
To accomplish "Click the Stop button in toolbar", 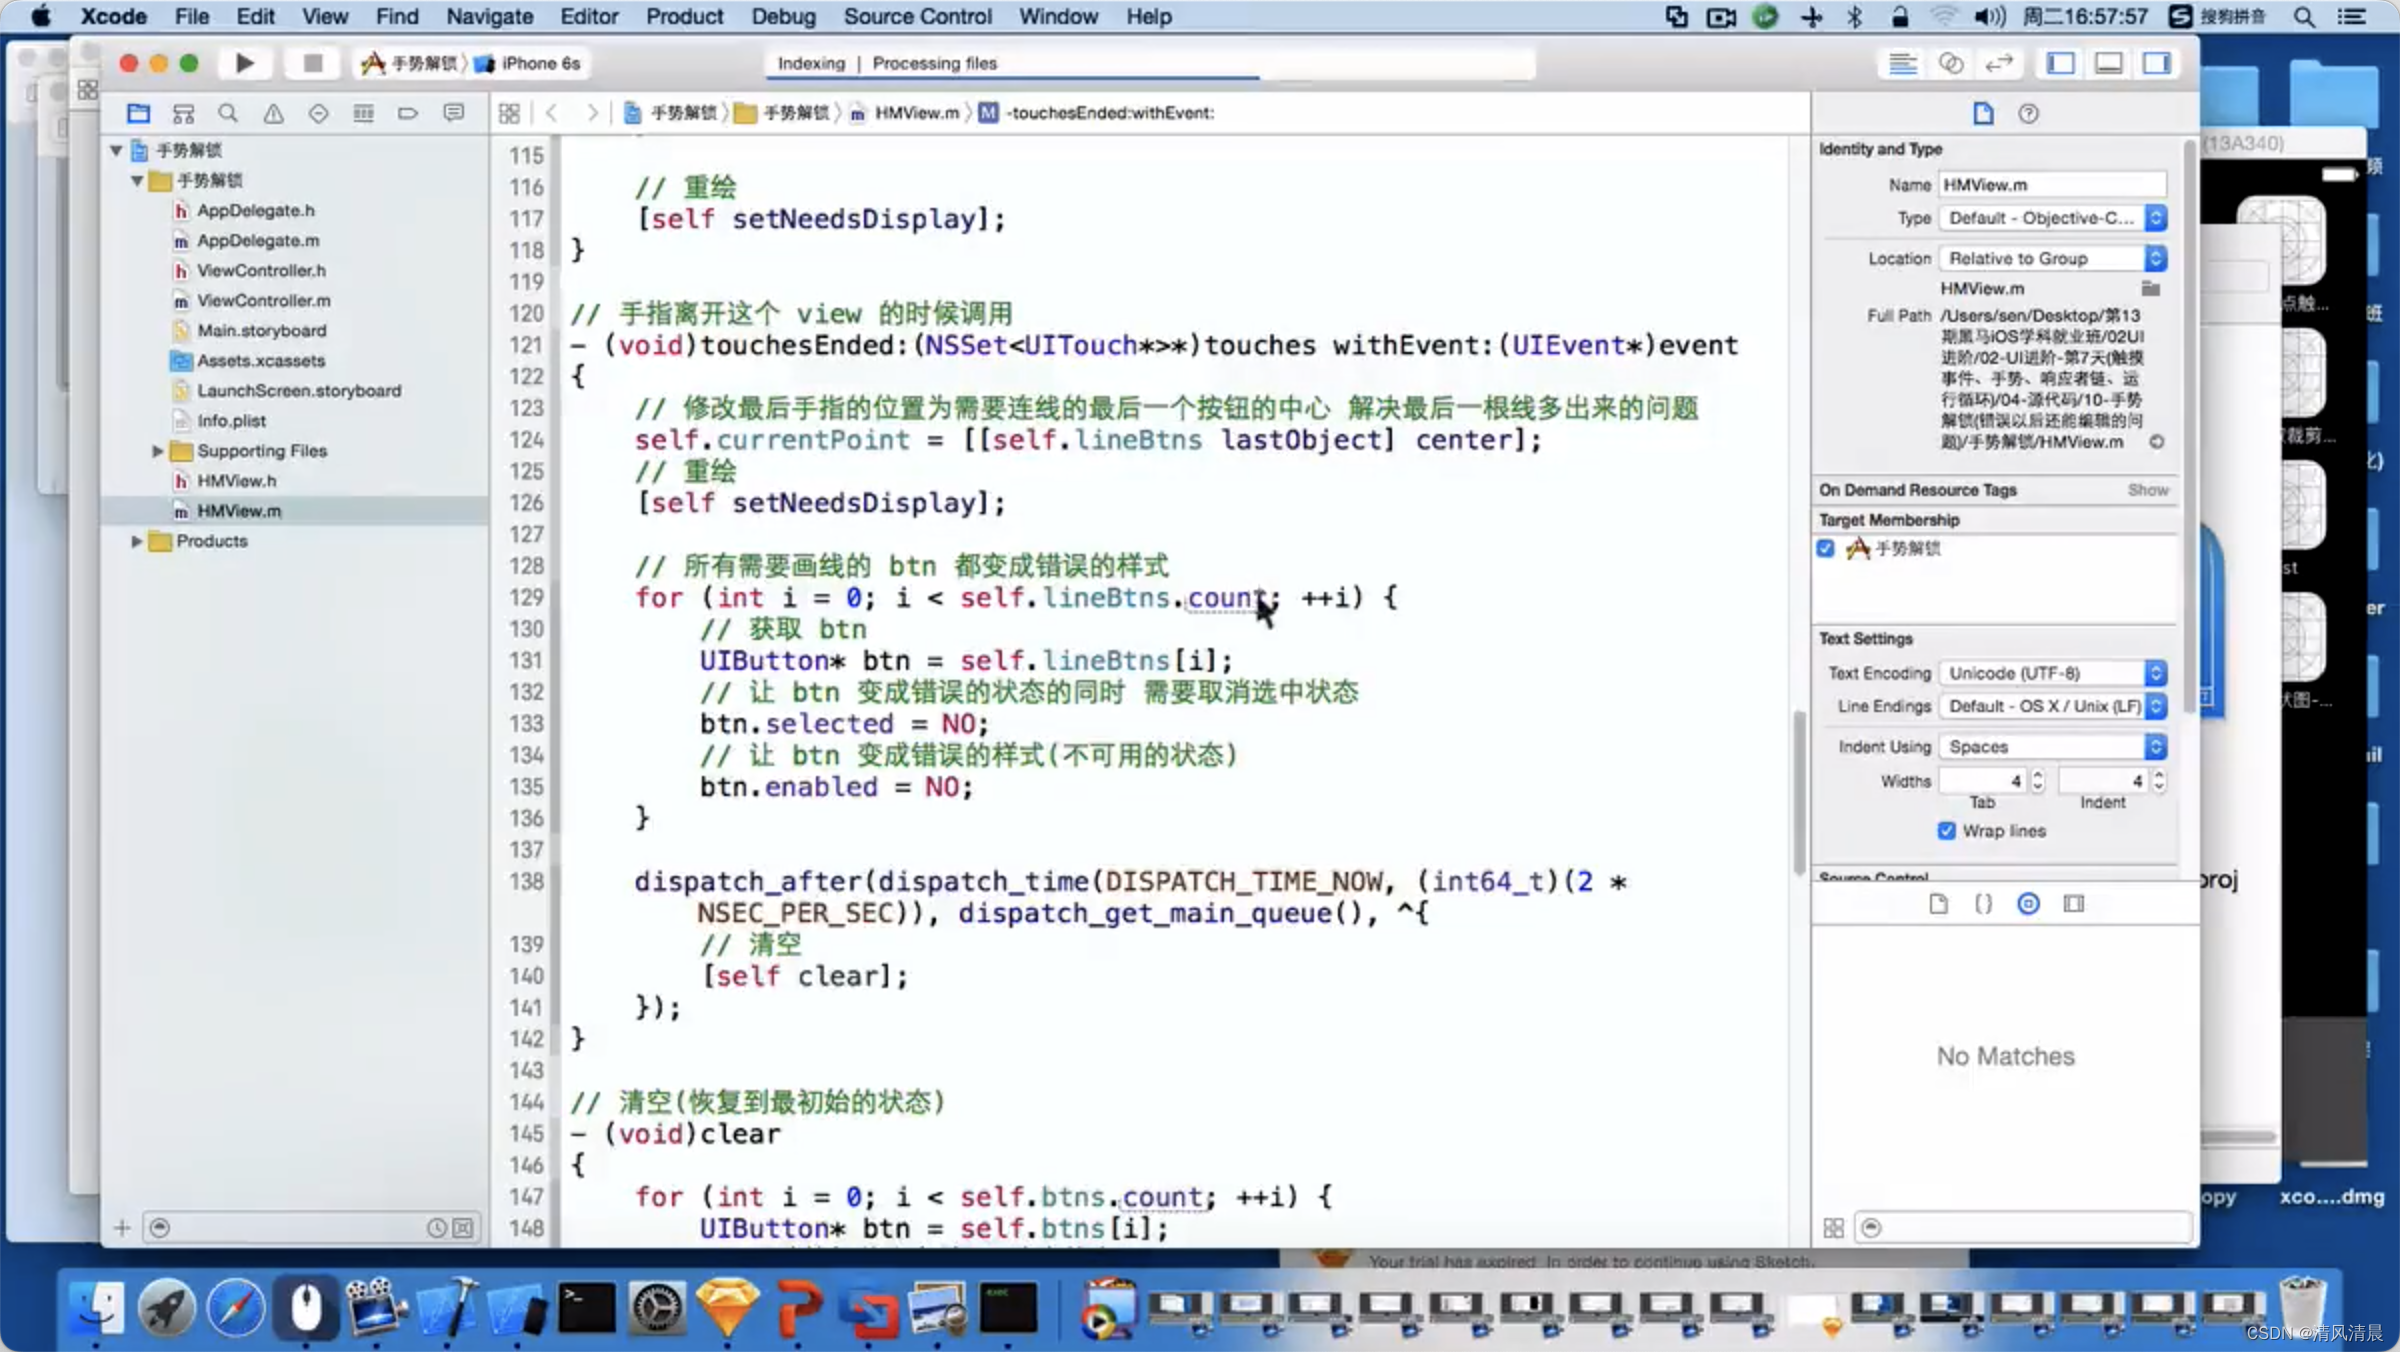I will [x=312, y=63].
